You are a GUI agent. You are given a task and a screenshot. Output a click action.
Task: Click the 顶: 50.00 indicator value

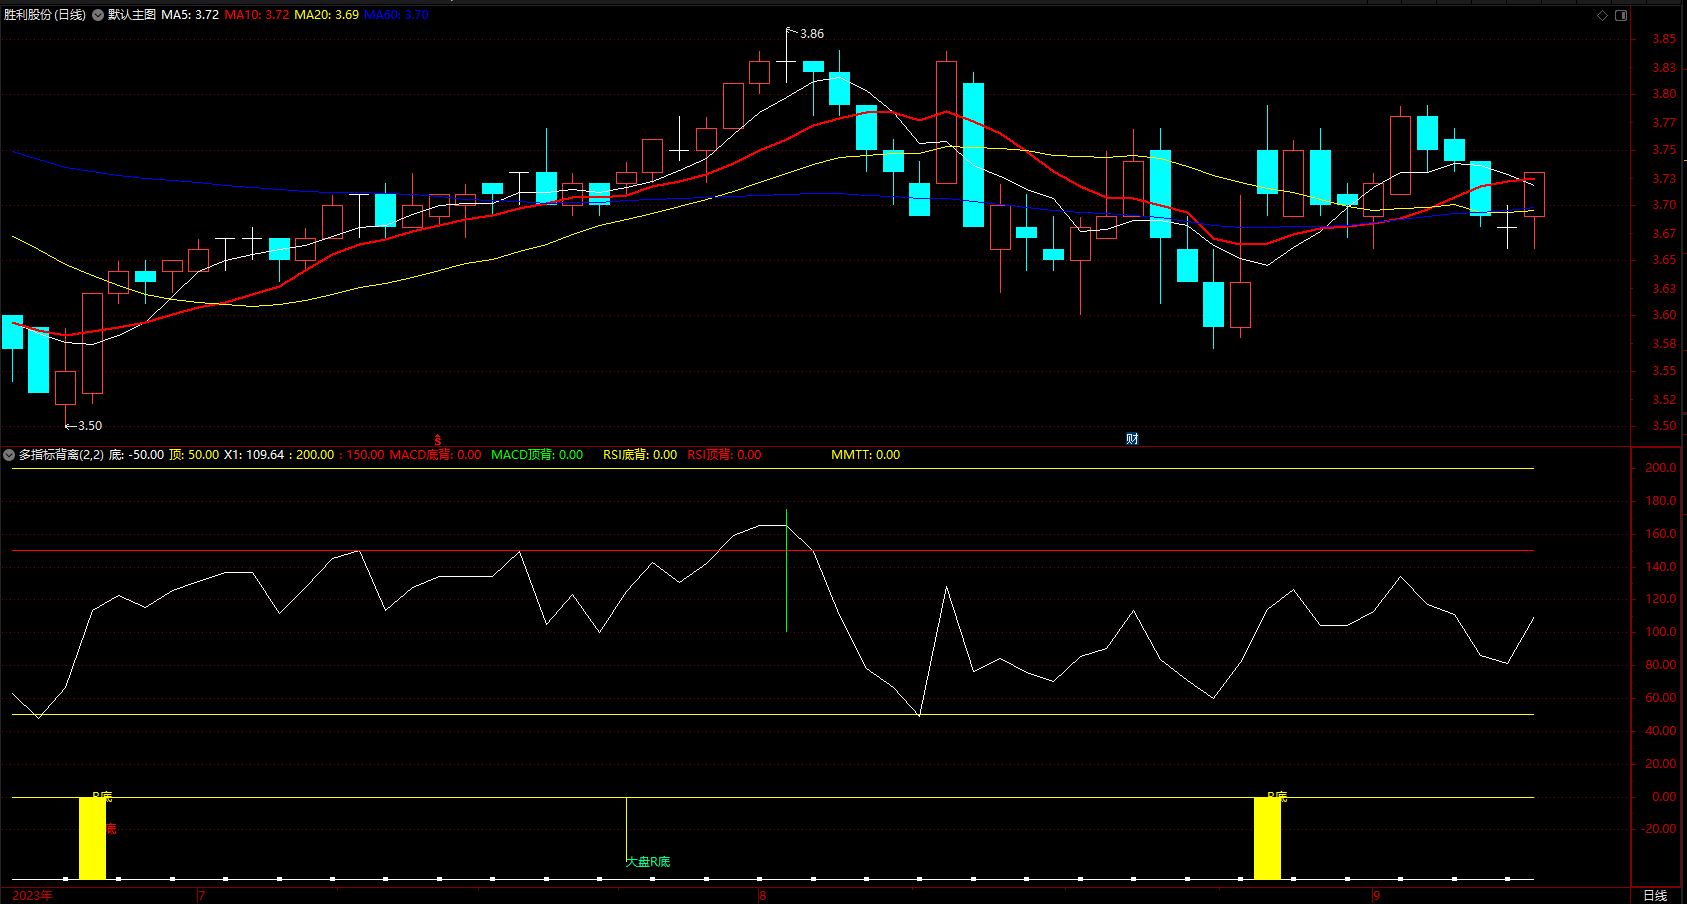194,455
